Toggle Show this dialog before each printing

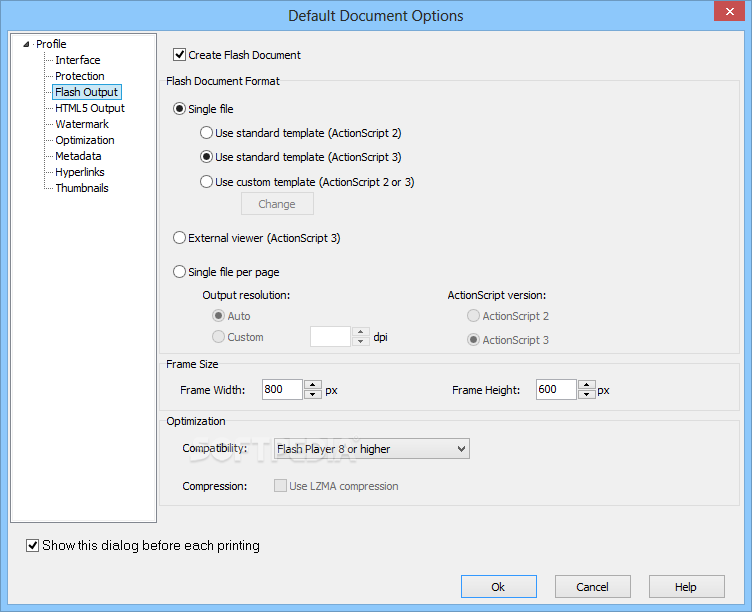coord(33,545)
